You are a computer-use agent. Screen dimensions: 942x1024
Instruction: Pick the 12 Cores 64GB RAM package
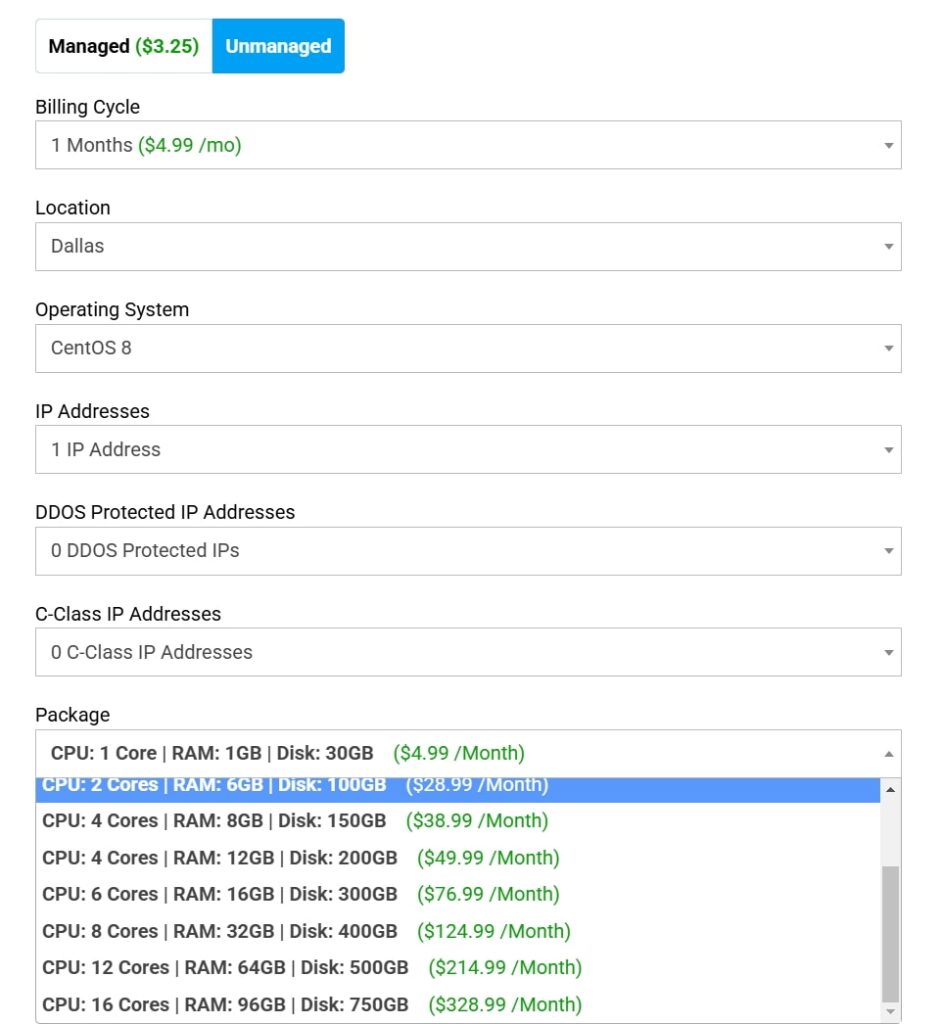click(x=311, y=967)
